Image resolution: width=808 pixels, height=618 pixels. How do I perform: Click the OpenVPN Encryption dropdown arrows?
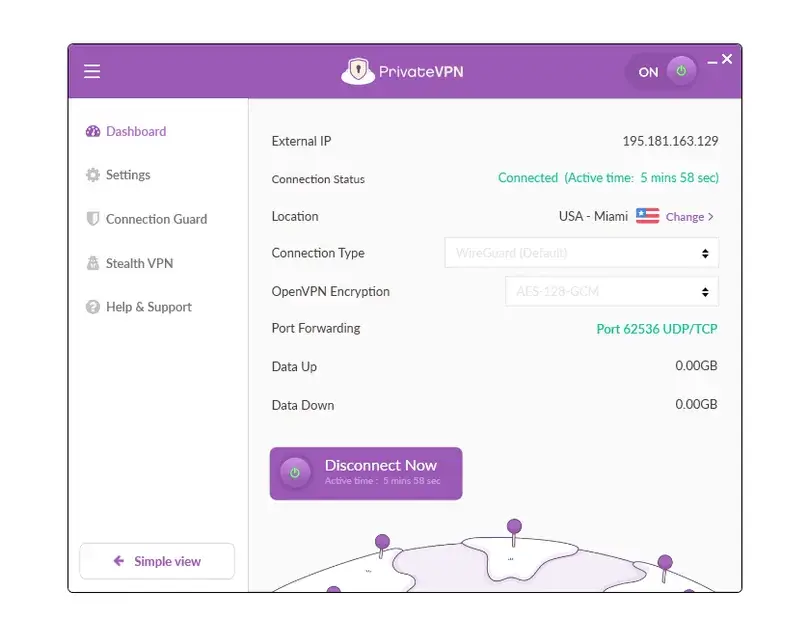click(705, 292)
